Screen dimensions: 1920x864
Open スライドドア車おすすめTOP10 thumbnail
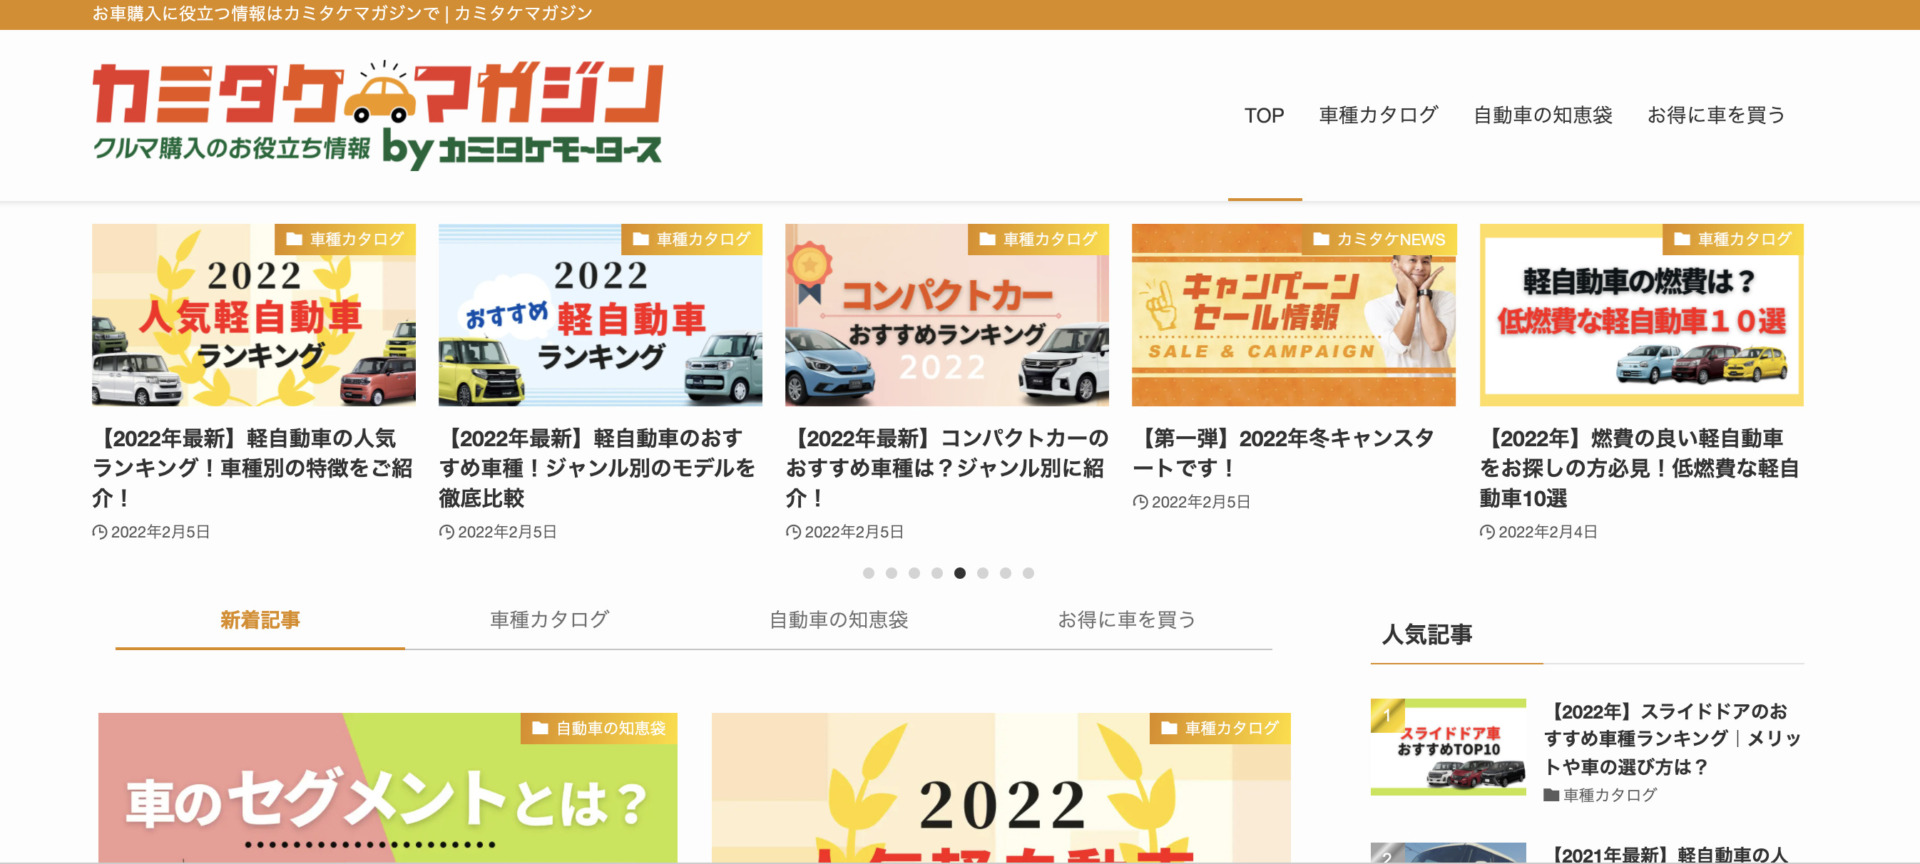point(1448,747)
